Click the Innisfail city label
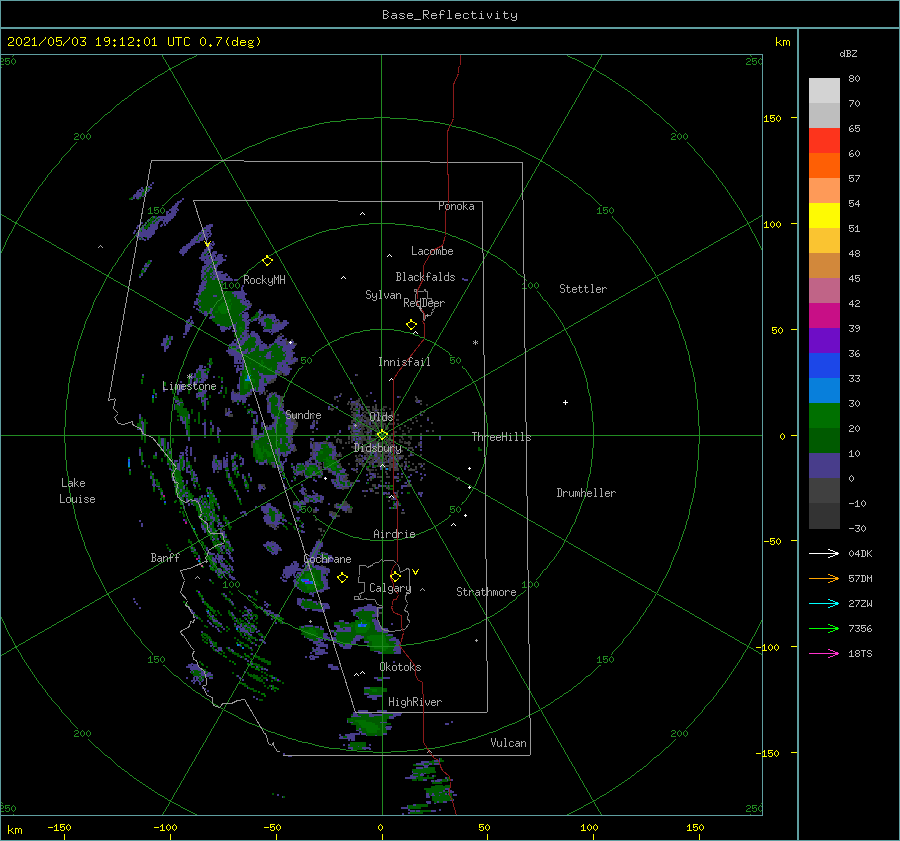Screen dimensions: 900x841 click(404, 362)
